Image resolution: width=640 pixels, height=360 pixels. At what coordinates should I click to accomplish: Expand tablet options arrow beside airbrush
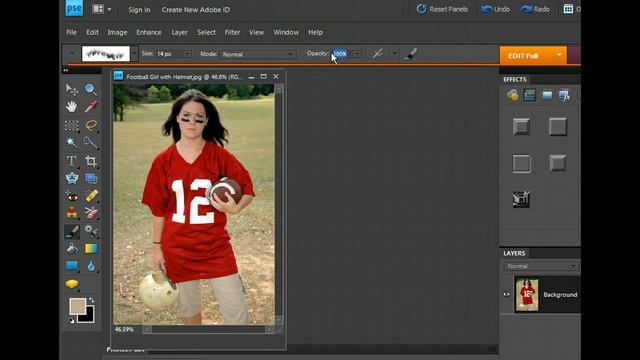pyautogui.click(x=394, y=53)
